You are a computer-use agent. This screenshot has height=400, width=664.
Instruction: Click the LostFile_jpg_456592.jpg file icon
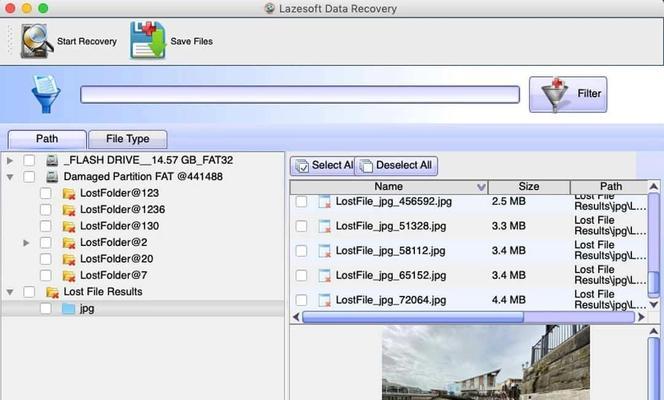pos(324,201)
